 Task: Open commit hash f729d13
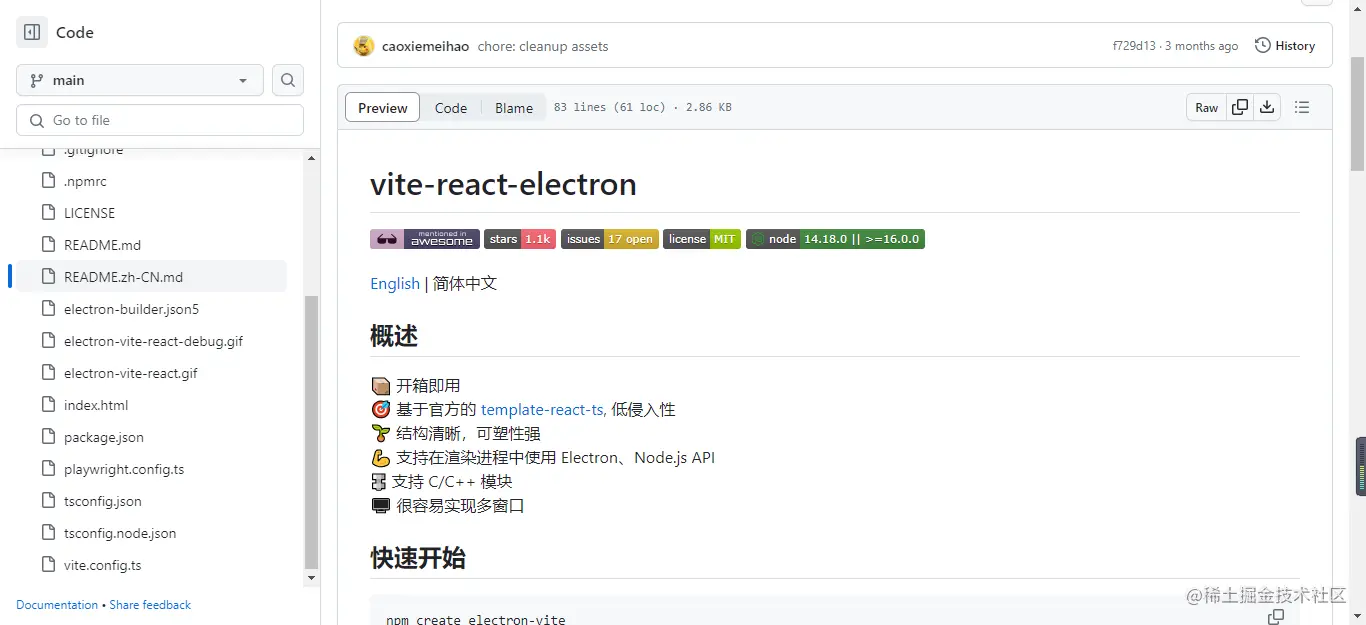(1134, 46)
